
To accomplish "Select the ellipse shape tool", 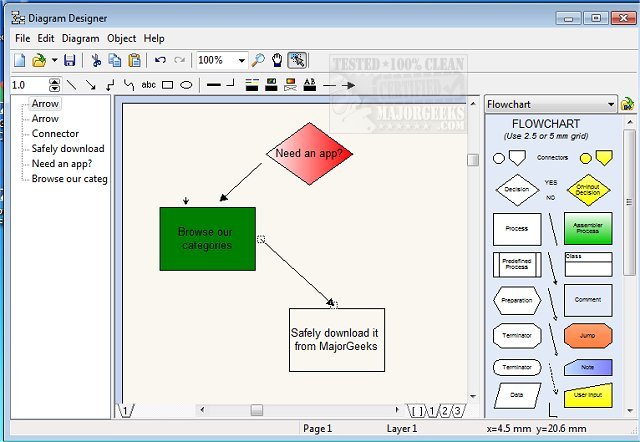I will [186, 85].
